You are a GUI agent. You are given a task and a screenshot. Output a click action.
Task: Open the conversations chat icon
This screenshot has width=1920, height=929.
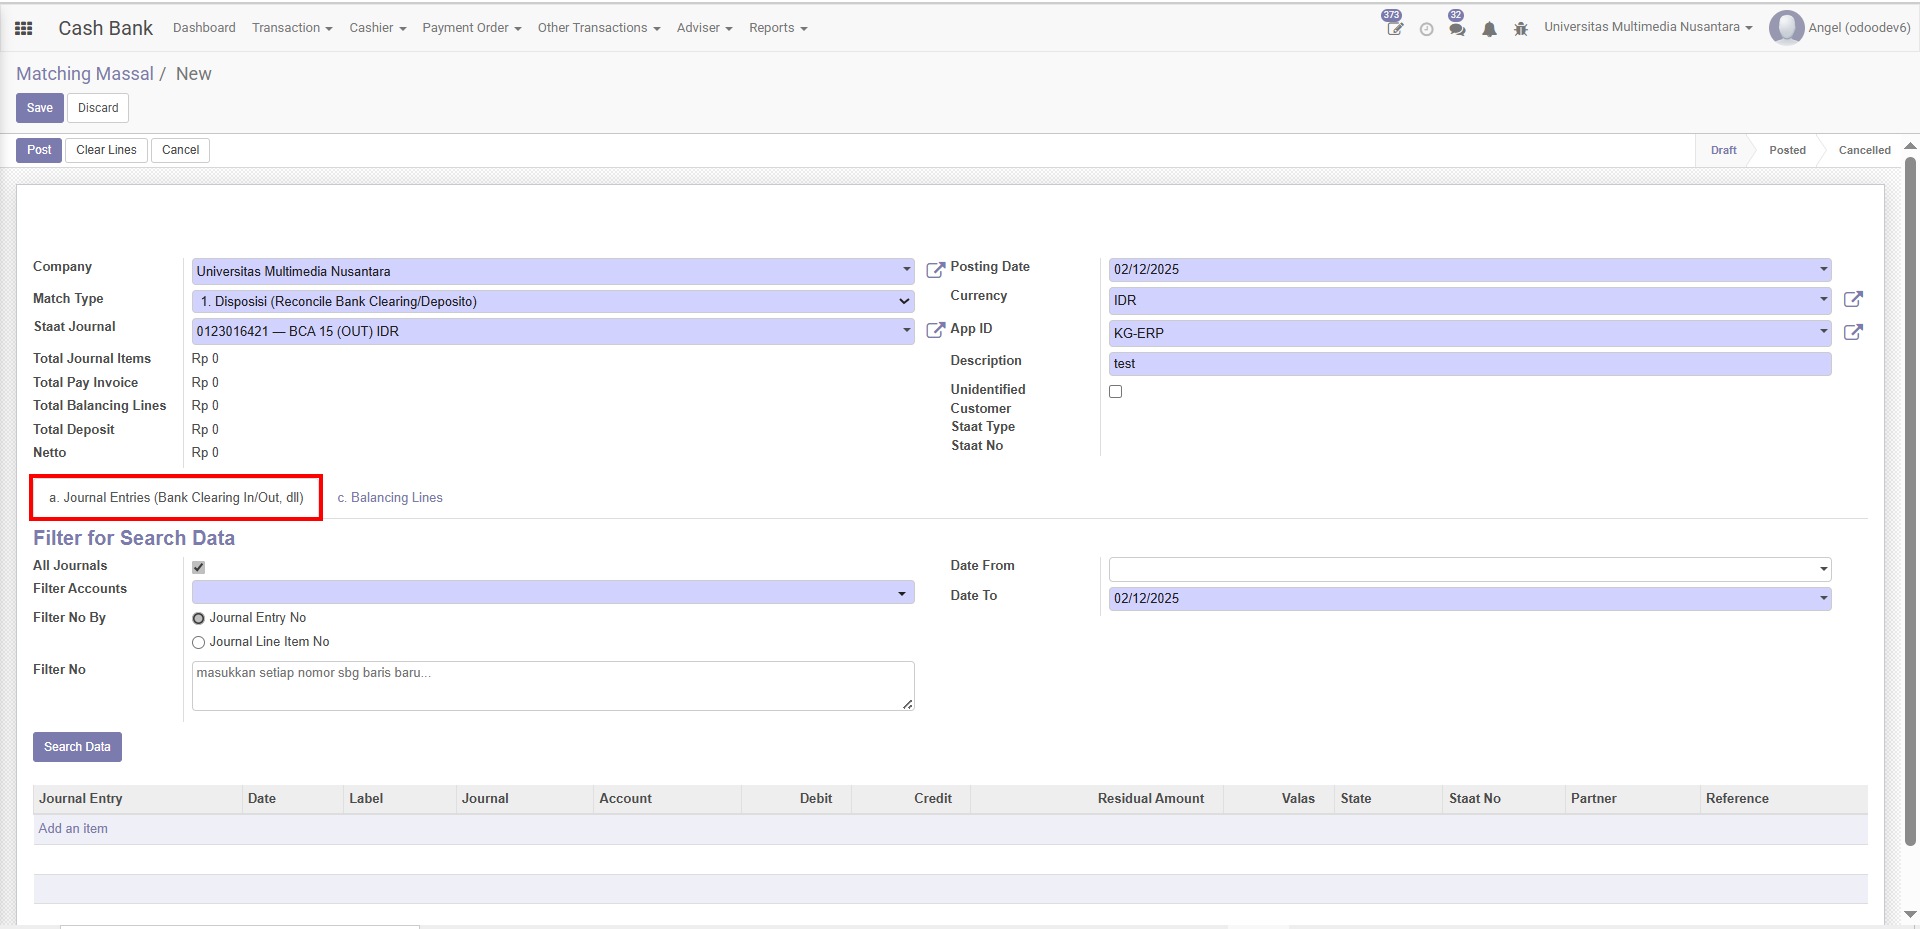tap(1457, 29)
